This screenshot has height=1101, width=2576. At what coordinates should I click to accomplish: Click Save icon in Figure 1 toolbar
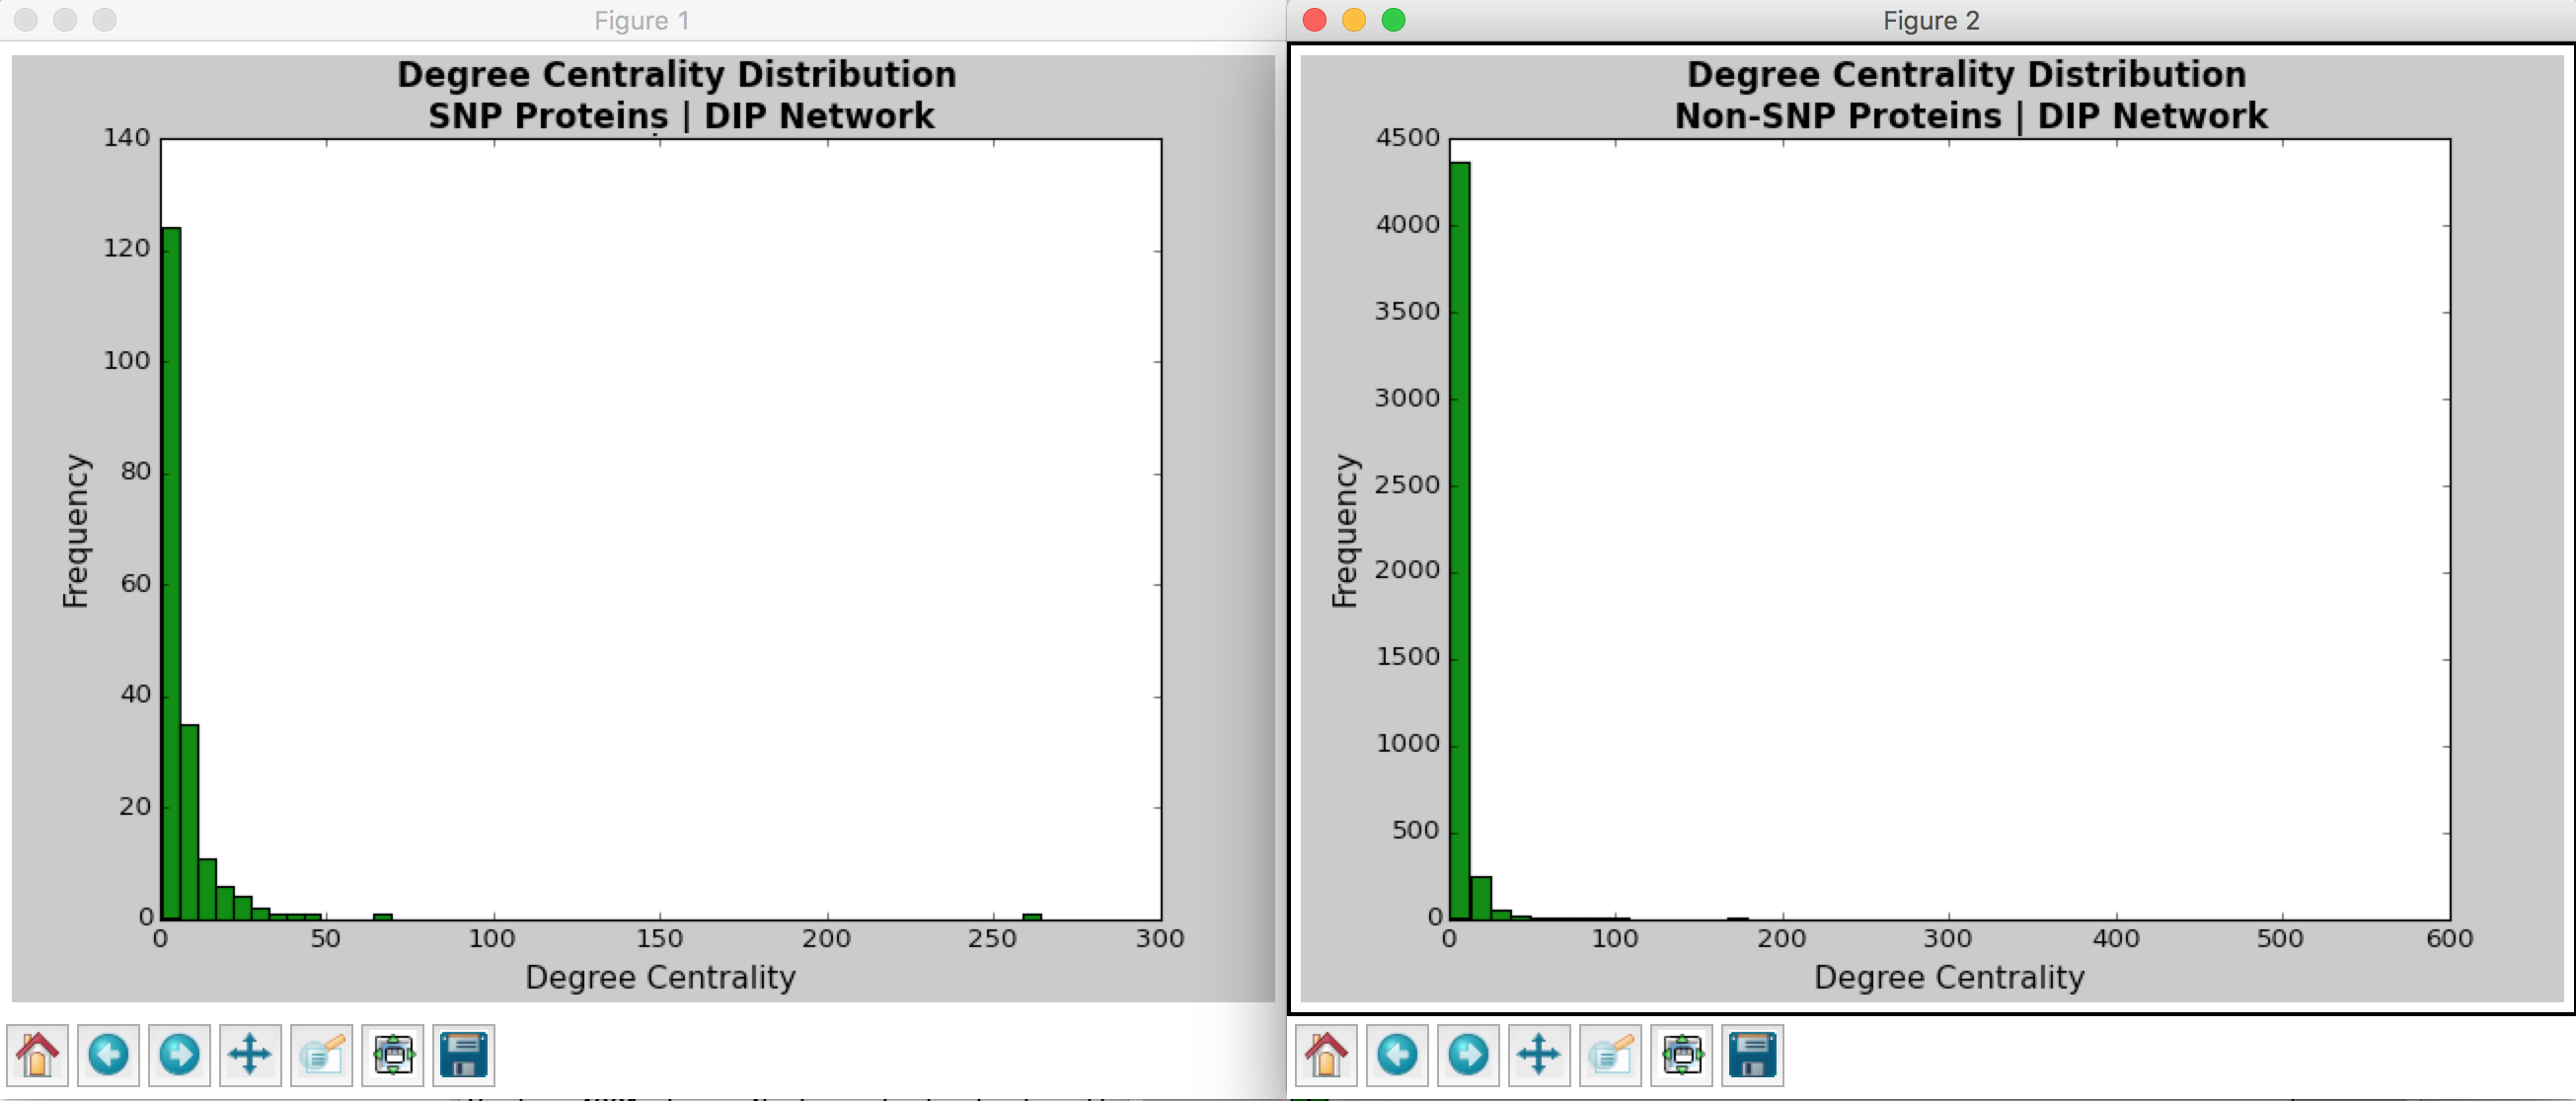[x=463, y=1054]
